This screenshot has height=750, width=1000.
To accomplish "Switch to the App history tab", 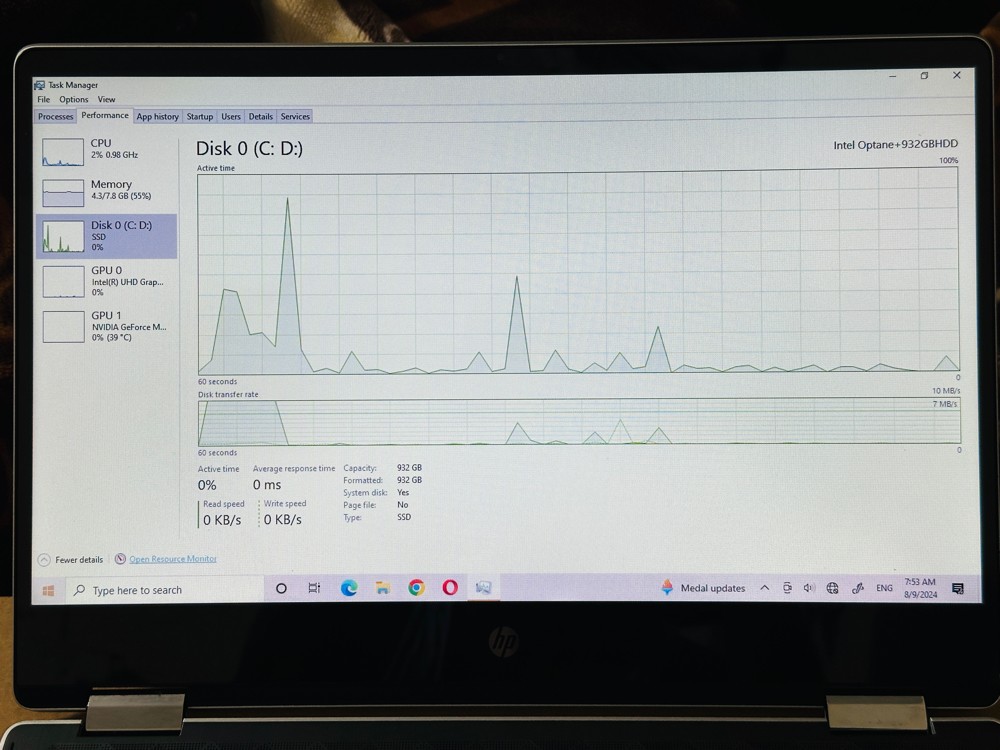I will point(158,117).
